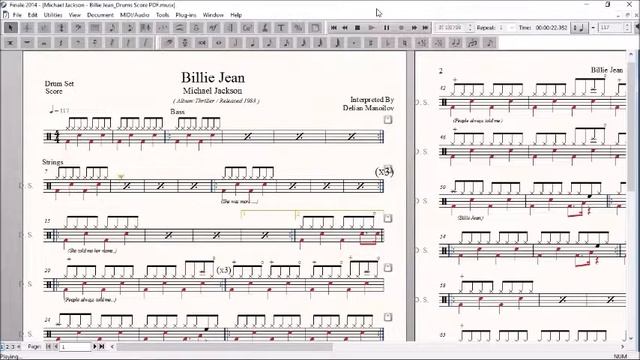
Task: Choose the quarter note duration
Action: pos(253,42)
